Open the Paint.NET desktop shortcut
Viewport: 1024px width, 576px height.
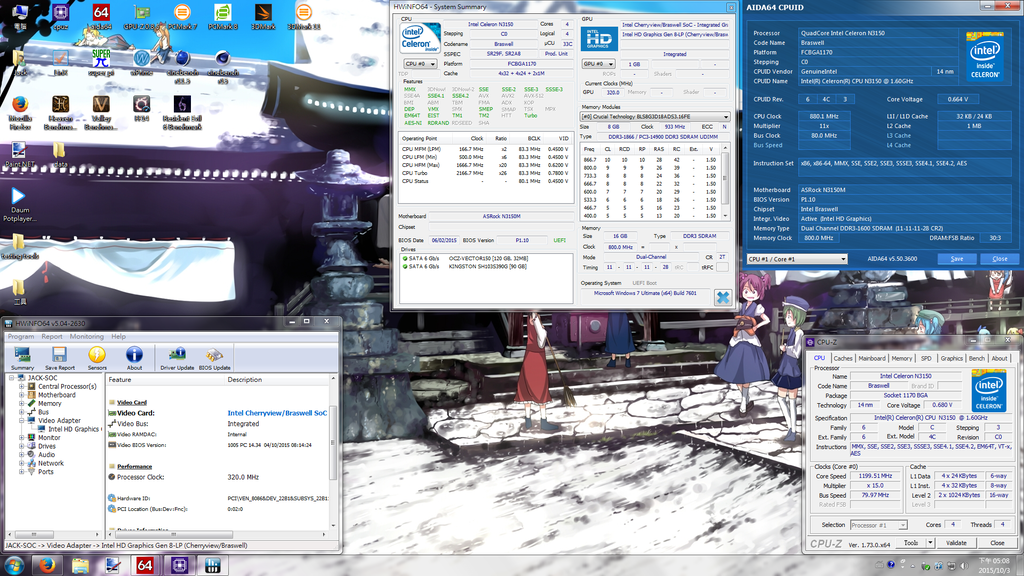(20, 155)
